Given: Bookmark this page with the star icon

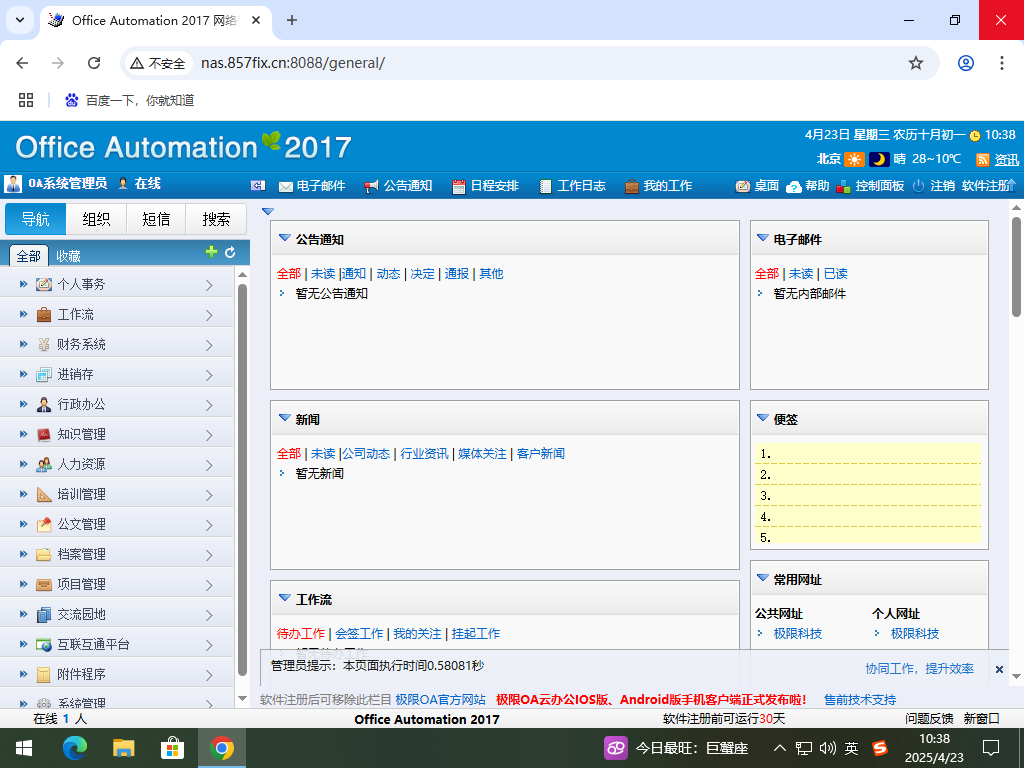Looking at the screenshot, I should coord(916,63).
